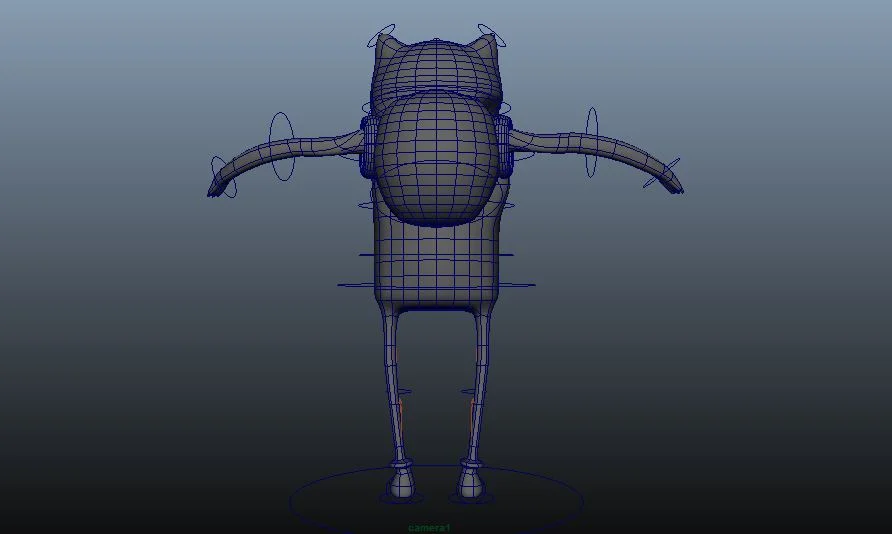Click the right backpack strap
Viewport: 892px width, 534px height.
[x=505, y=145]
